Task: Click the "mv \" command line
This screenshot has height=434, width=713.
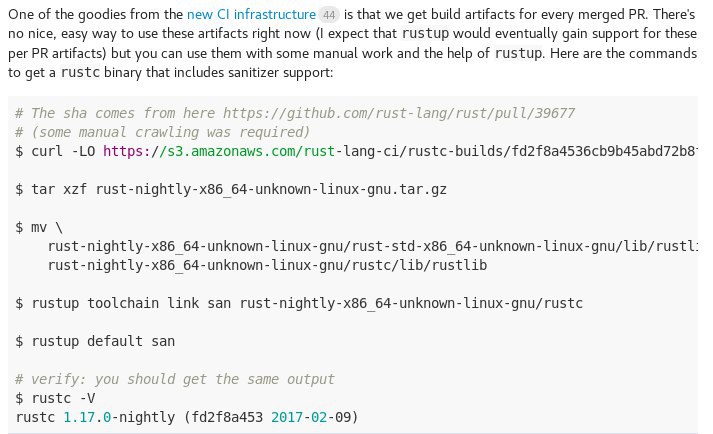Action: pos(39,227)
